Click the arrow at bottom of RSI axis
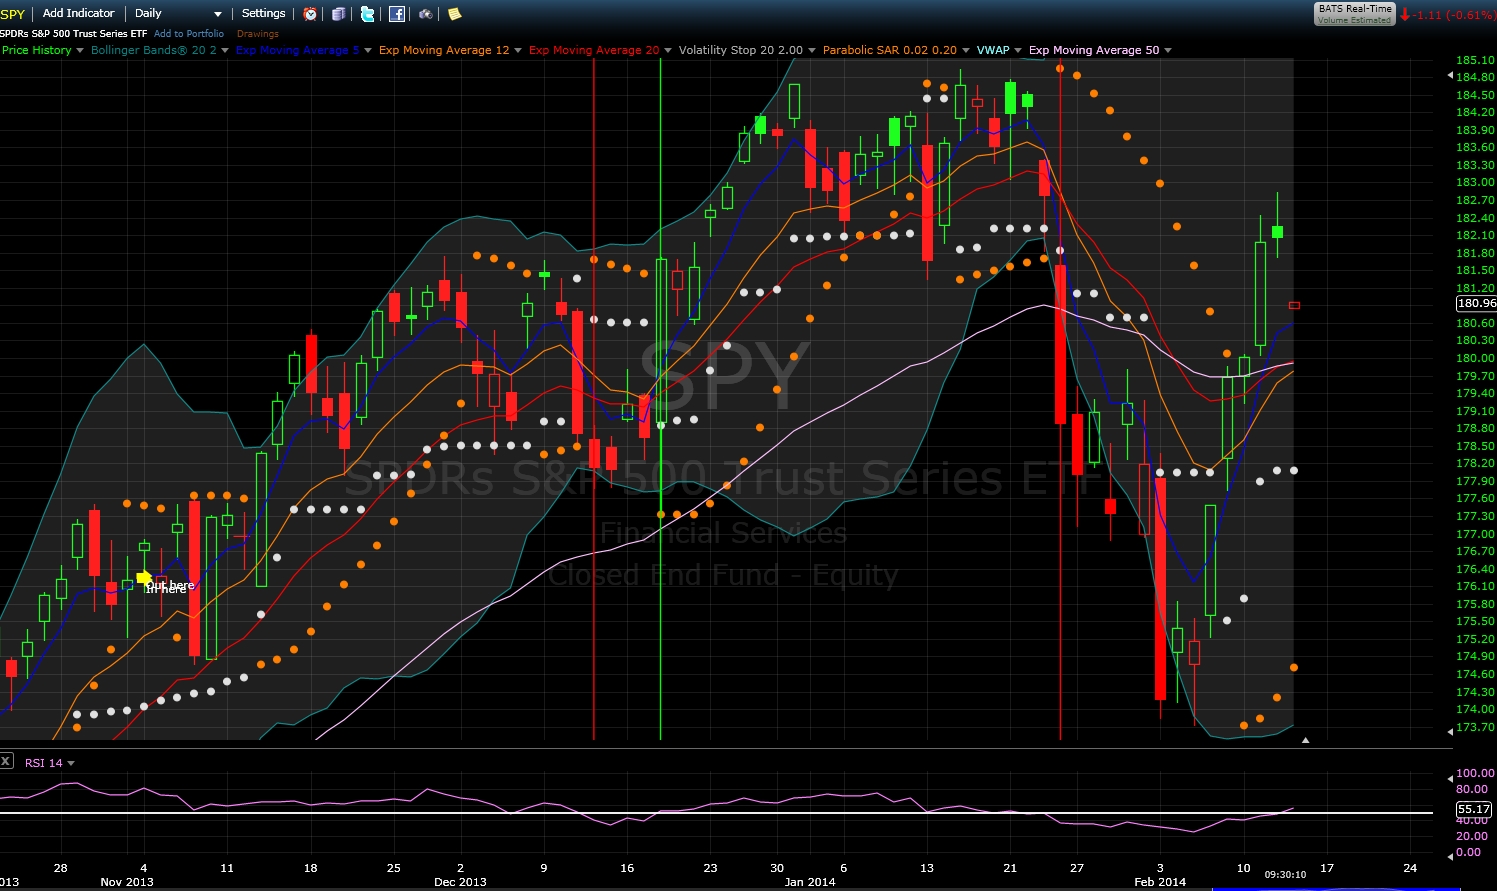The width and height of the screenshot is (1497, 891). 1450,856
